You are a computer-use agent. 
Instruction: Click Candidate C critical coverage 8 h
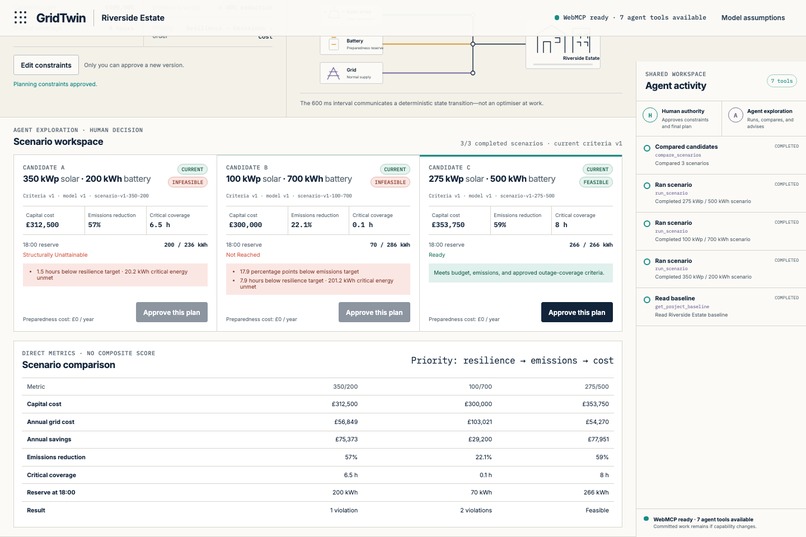[561, 225]
